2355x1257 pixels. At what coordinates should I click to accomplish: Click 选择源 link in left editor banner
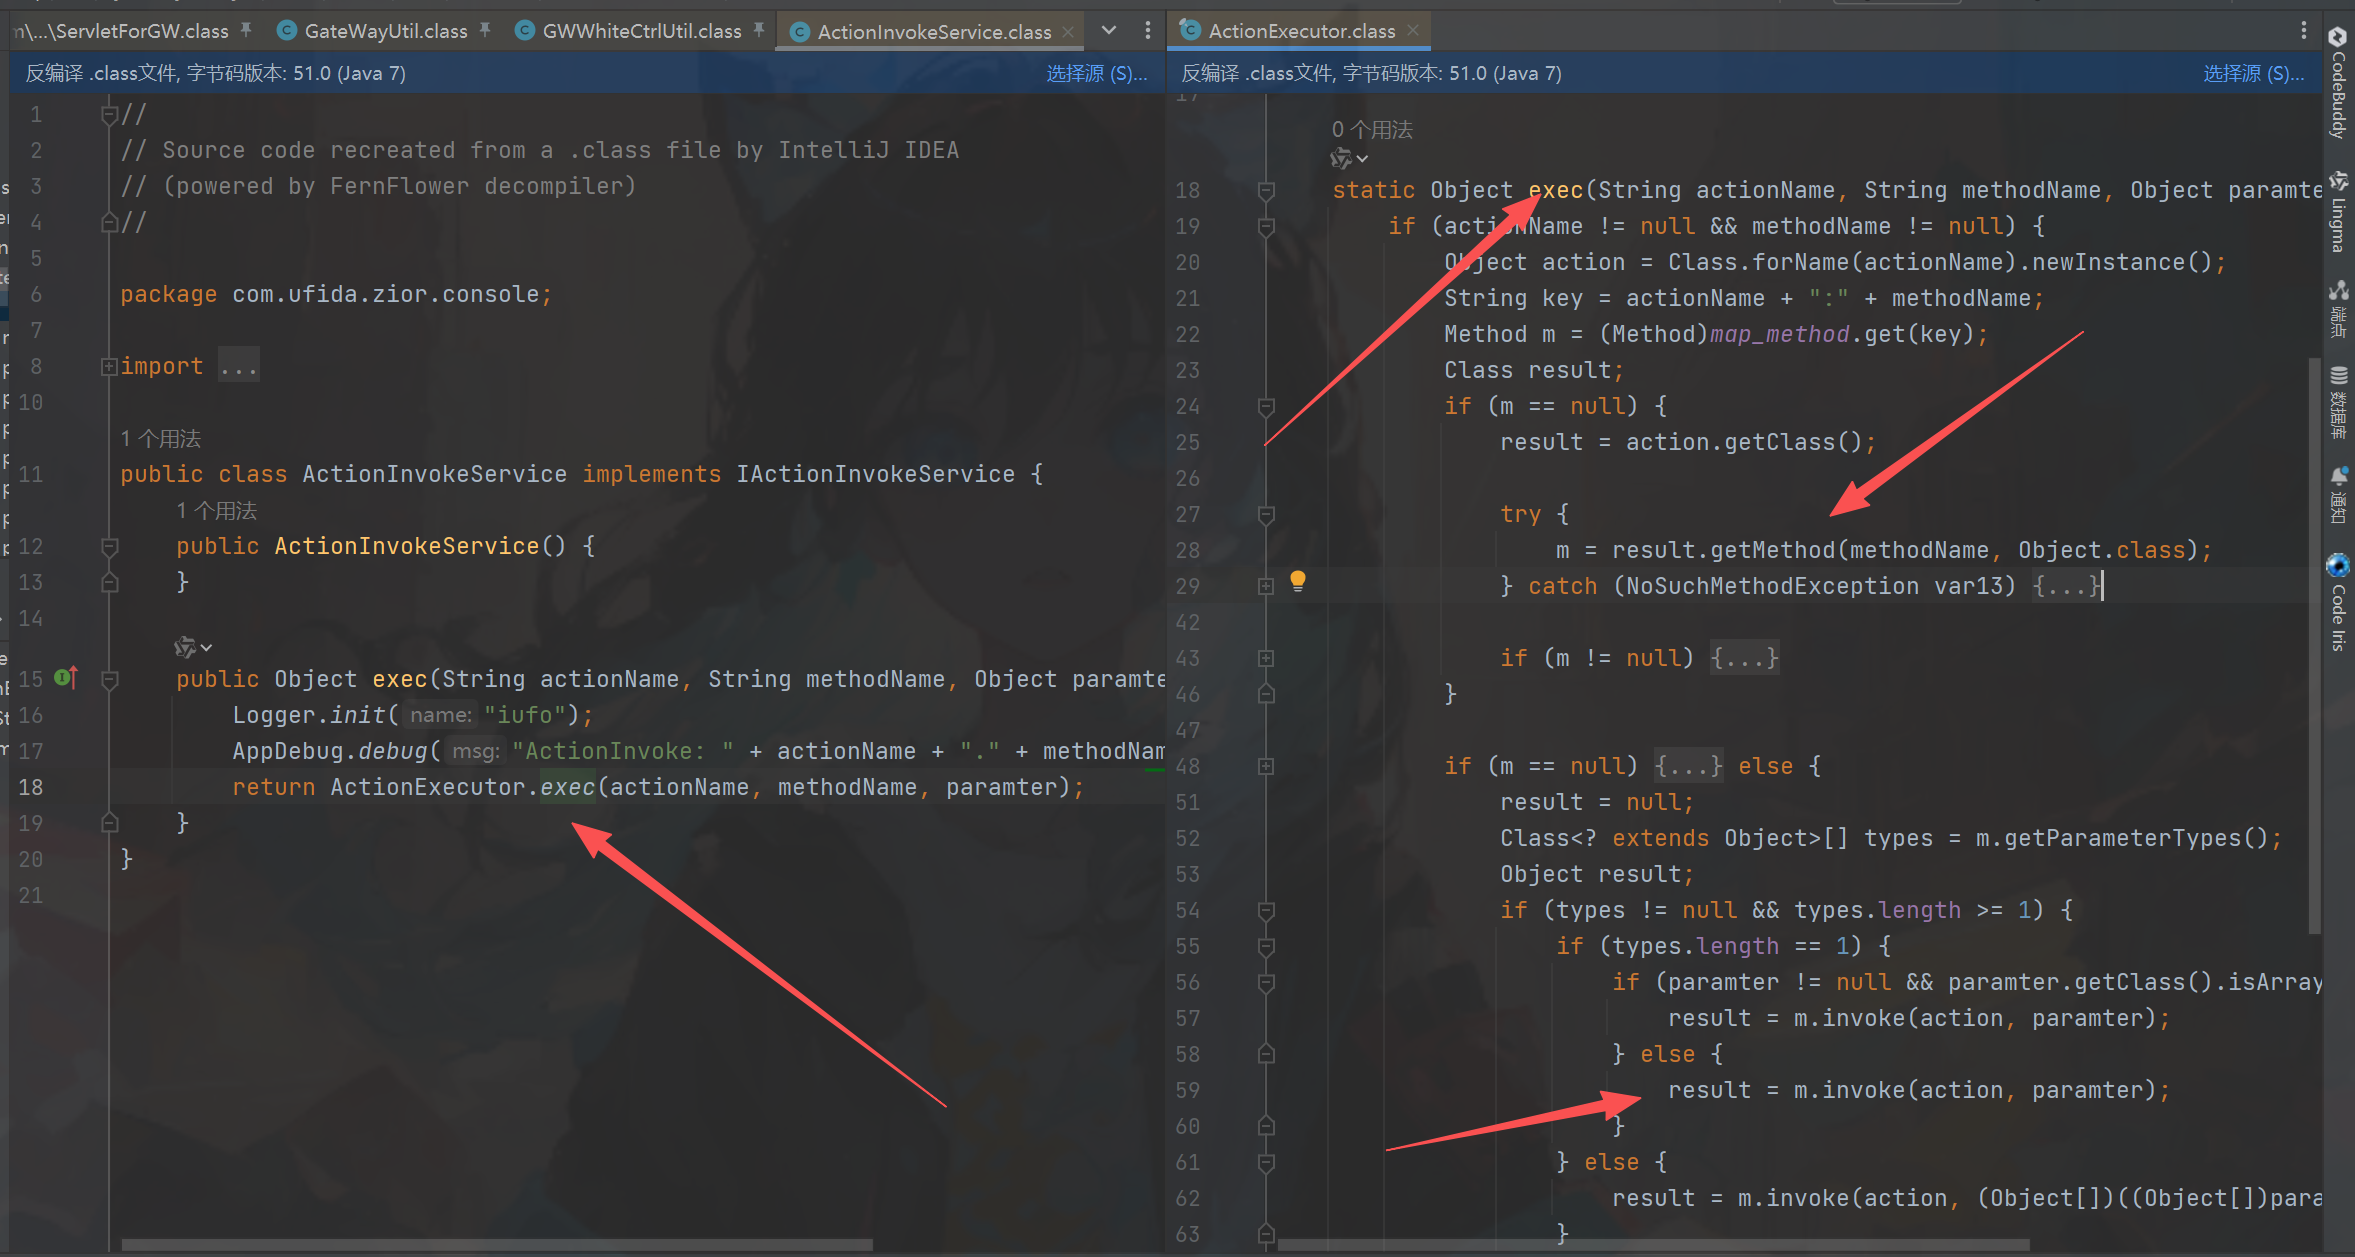pyautogui.click(x=1095, y=73)
